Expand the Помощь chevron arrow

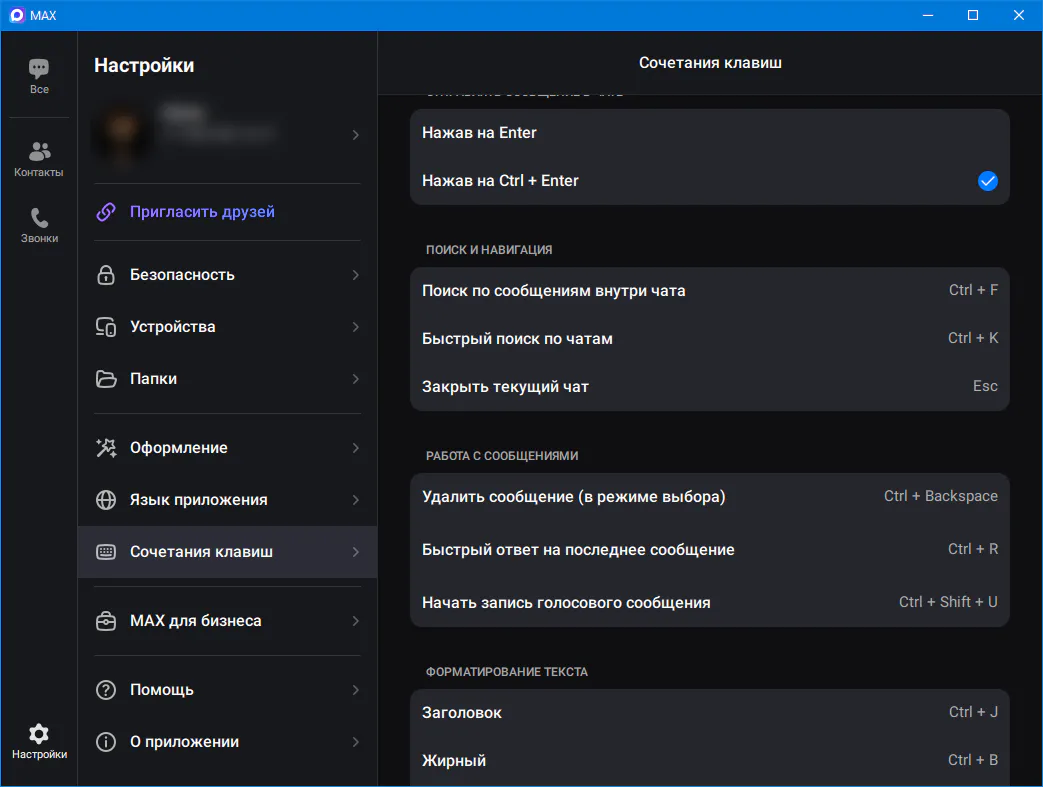[x=356, y=690]
